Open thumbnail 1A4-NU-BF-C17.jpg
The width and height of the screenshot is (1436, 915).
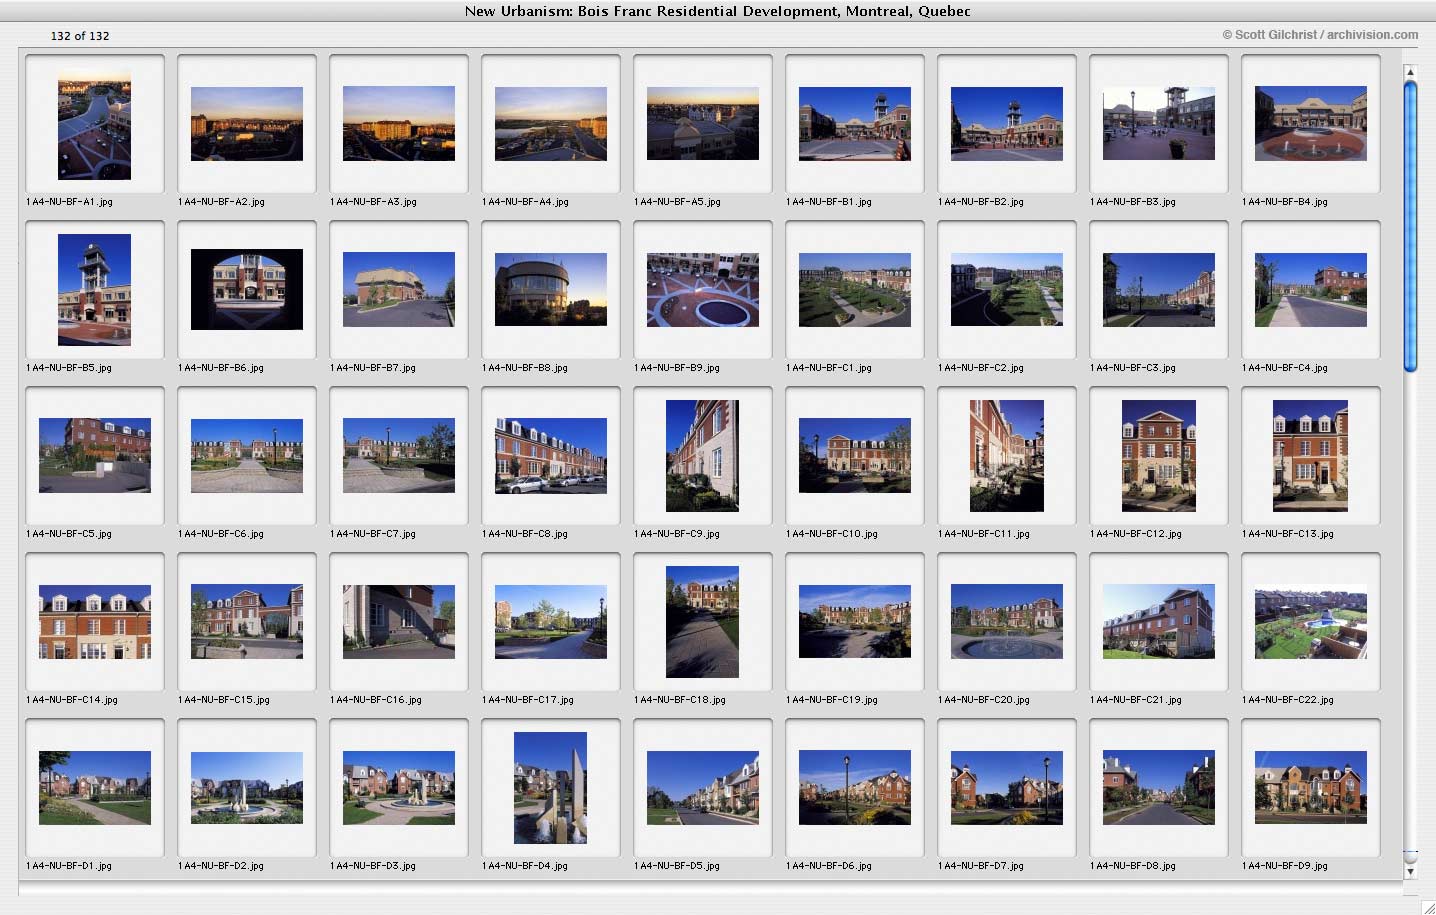pos(551,622)
